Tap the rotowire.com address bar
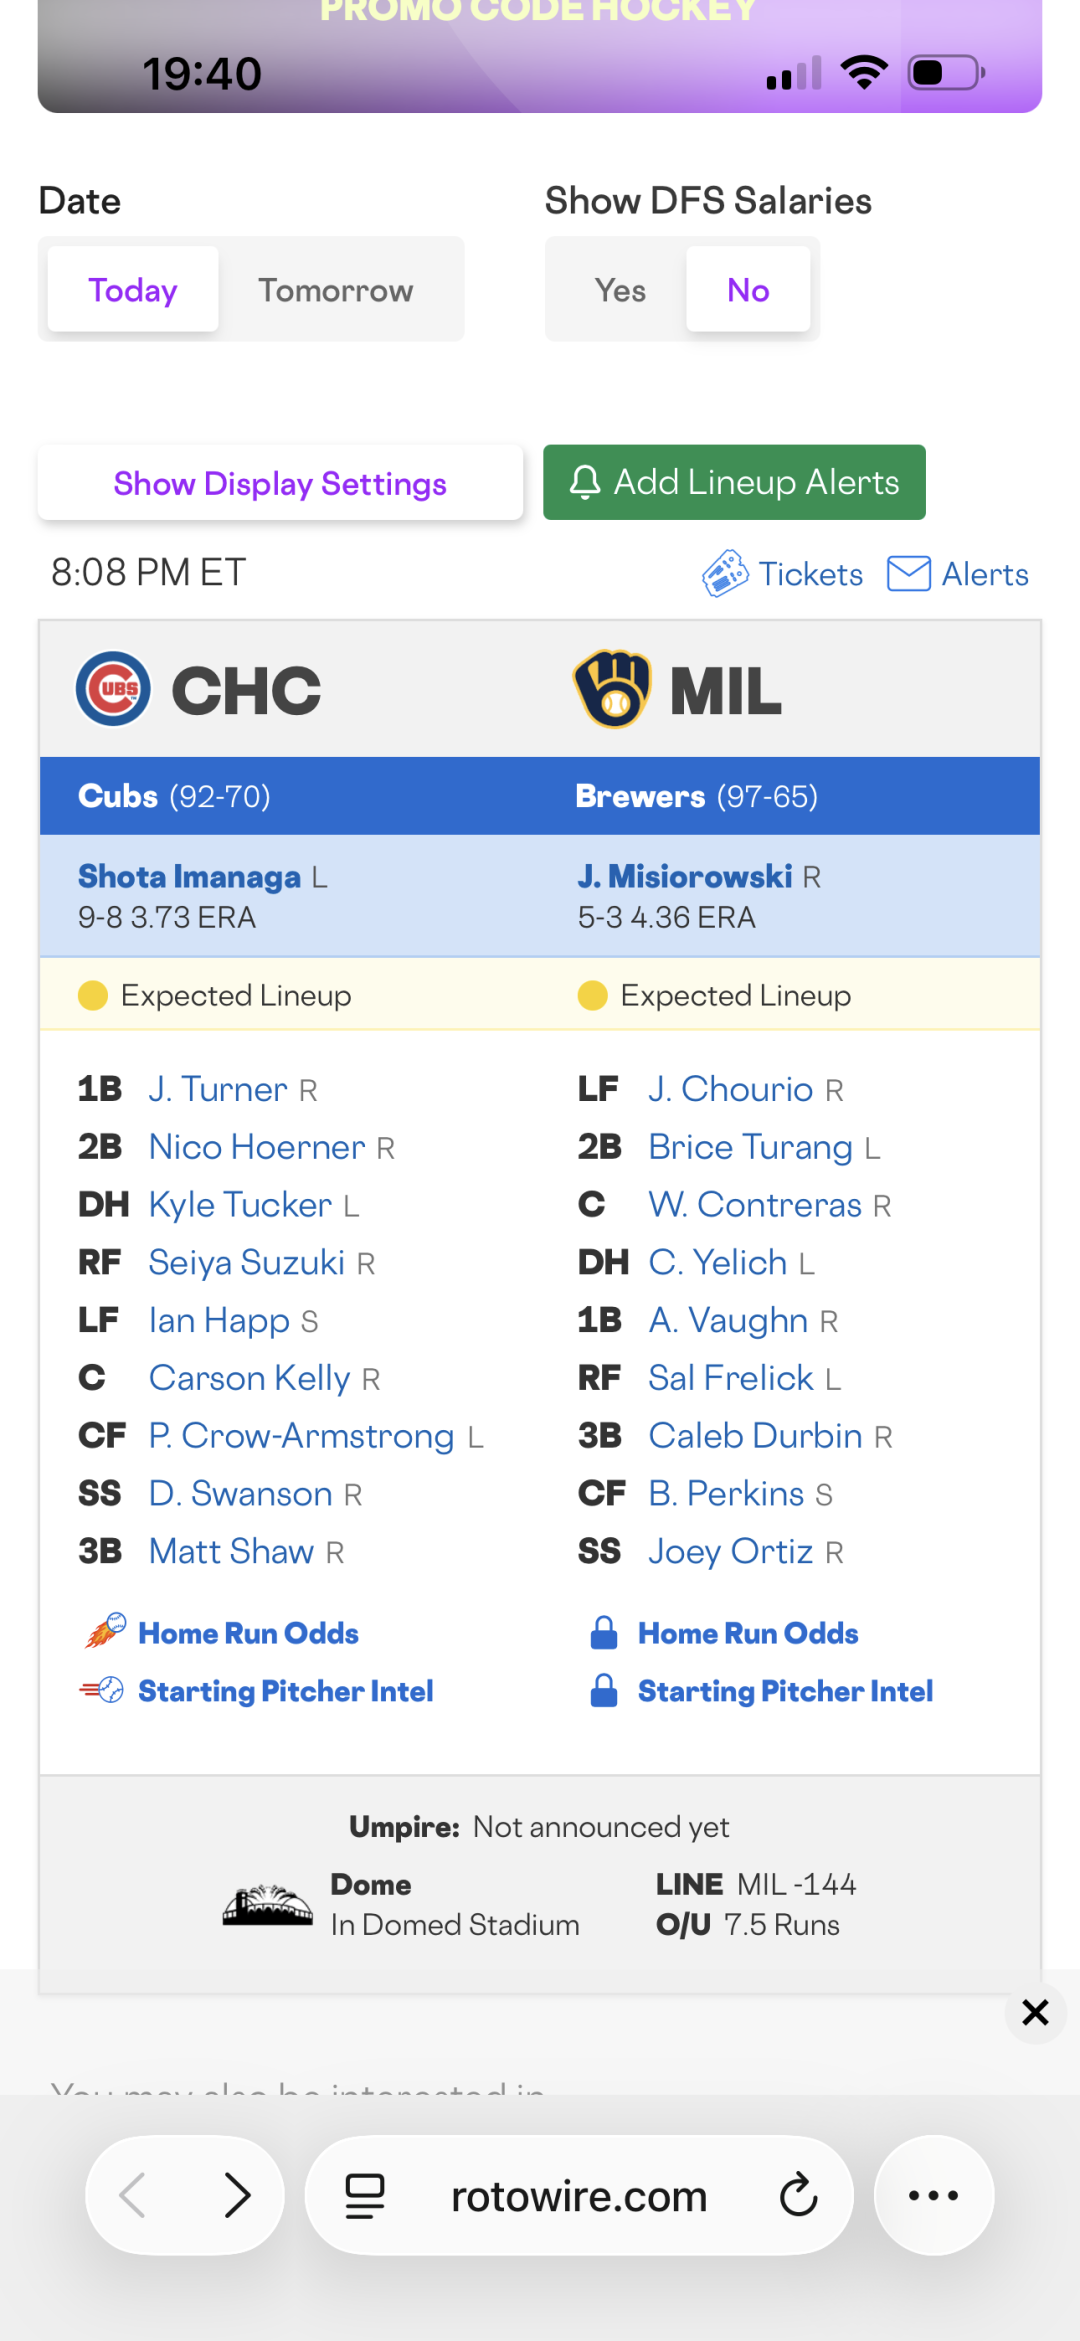Image resolution: width=1080 pixels, height=2341 pixels. click(x=579, y=2196)
